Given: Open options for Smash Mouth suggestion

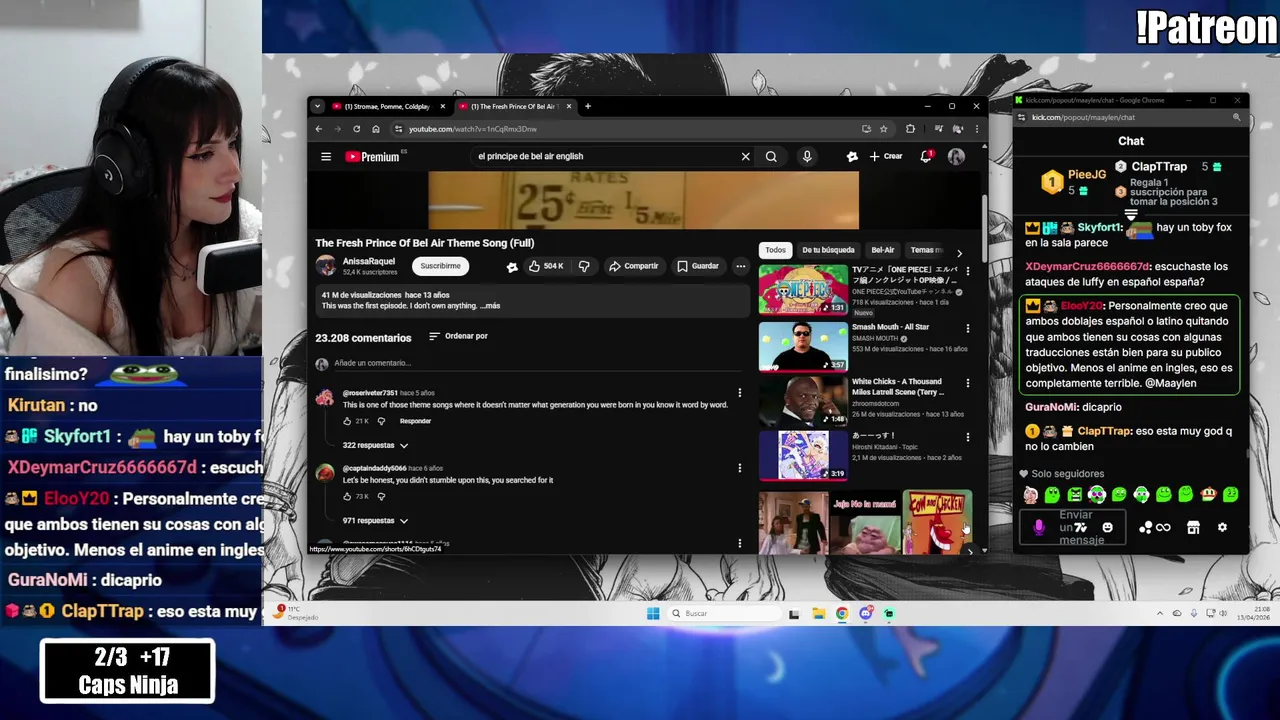Looking at the screenshot, I should 967,328.
